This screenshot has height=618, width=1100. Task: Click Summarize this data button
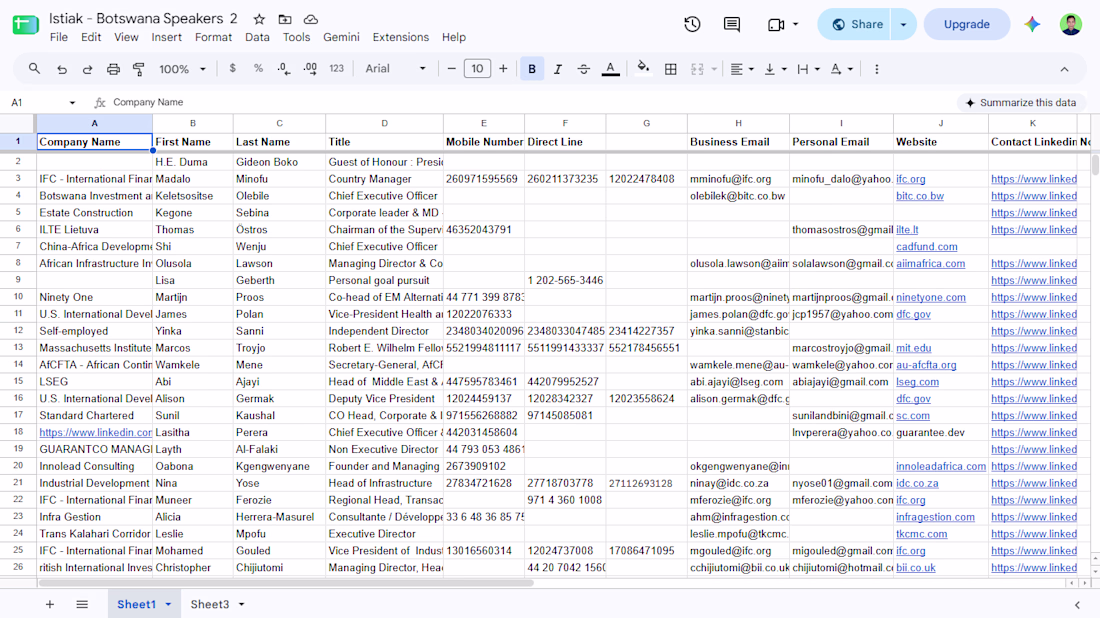point(1021,102)
